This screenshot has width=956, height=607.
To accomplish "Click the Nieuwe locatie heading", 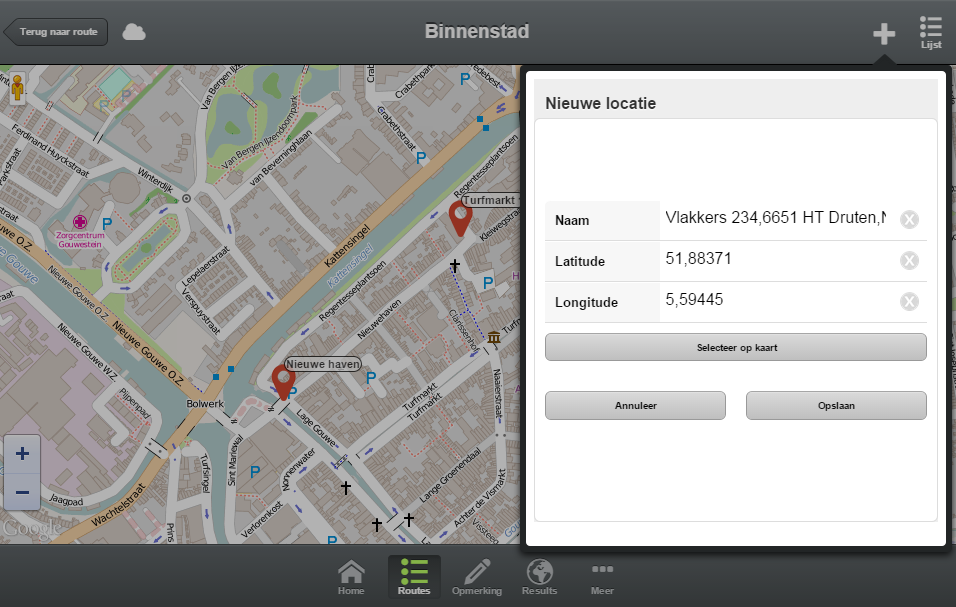I will coord(601,104).
